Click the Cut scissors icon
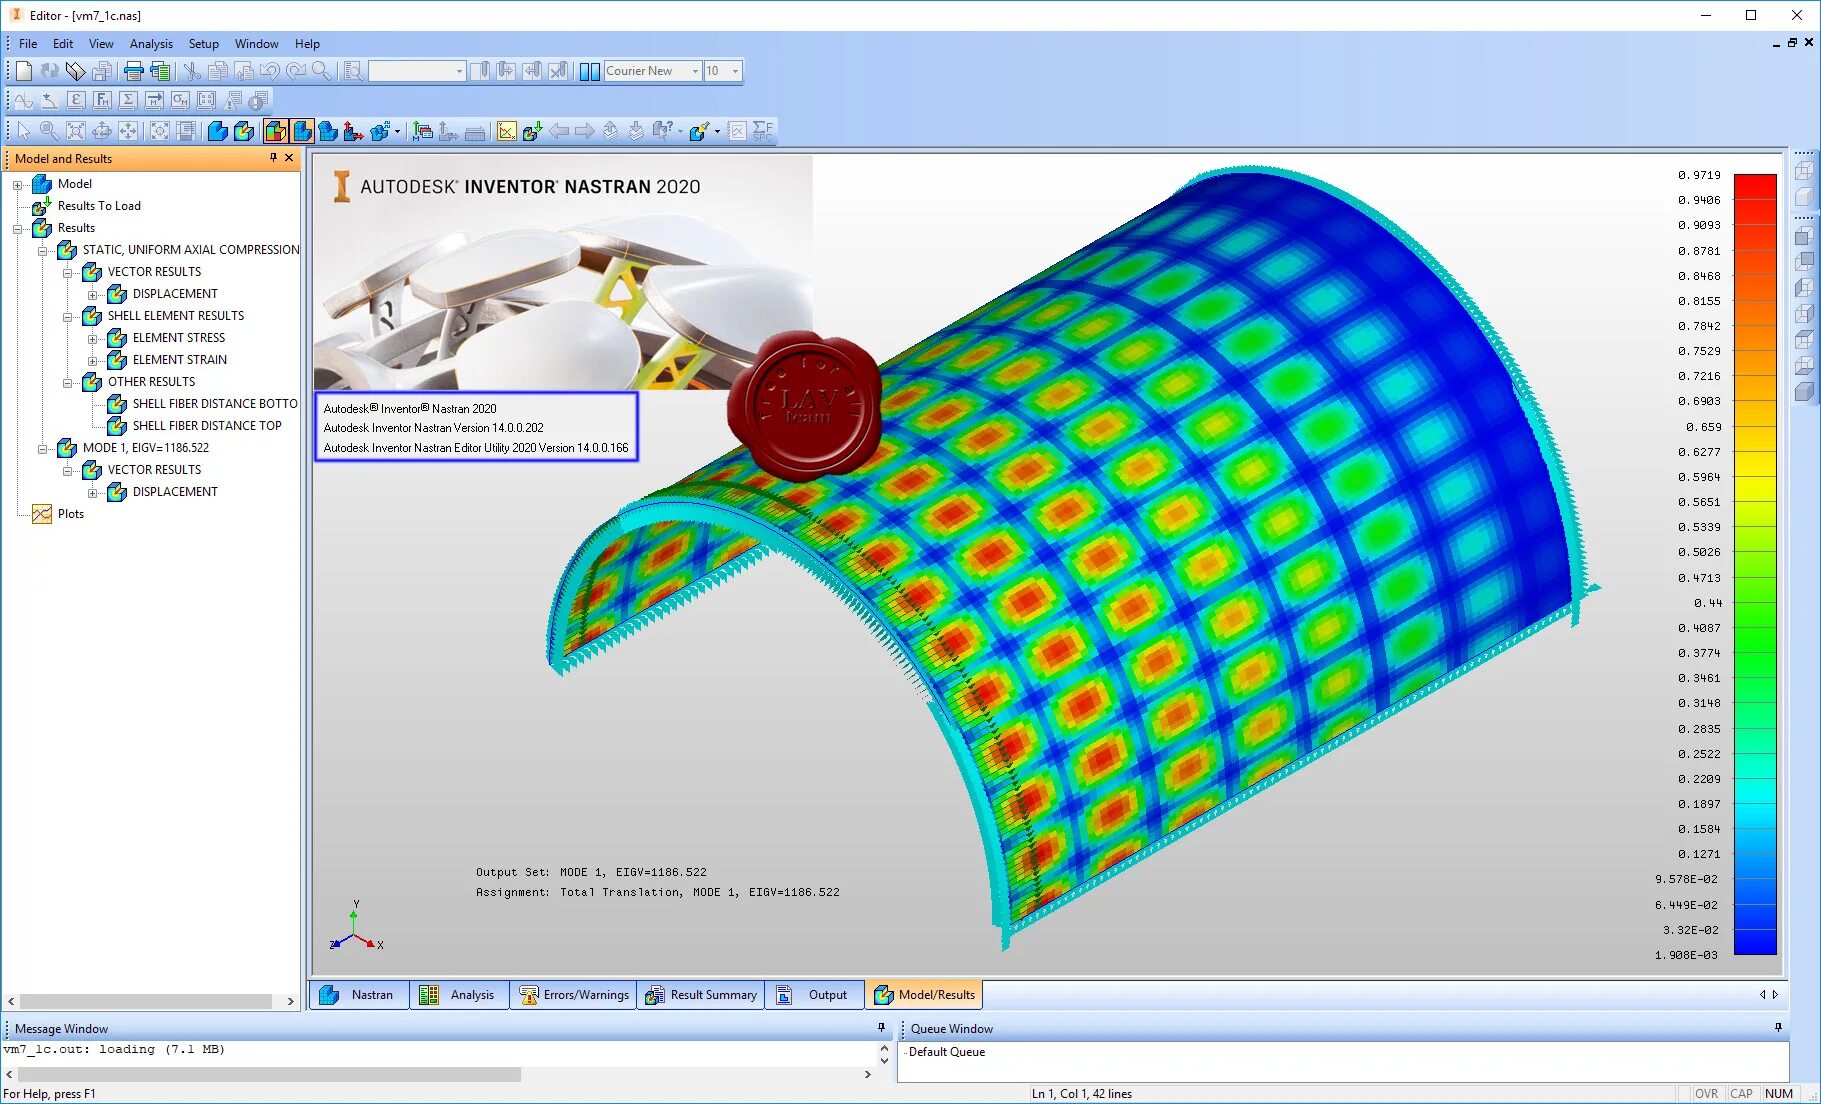 (x=192, y=71)
